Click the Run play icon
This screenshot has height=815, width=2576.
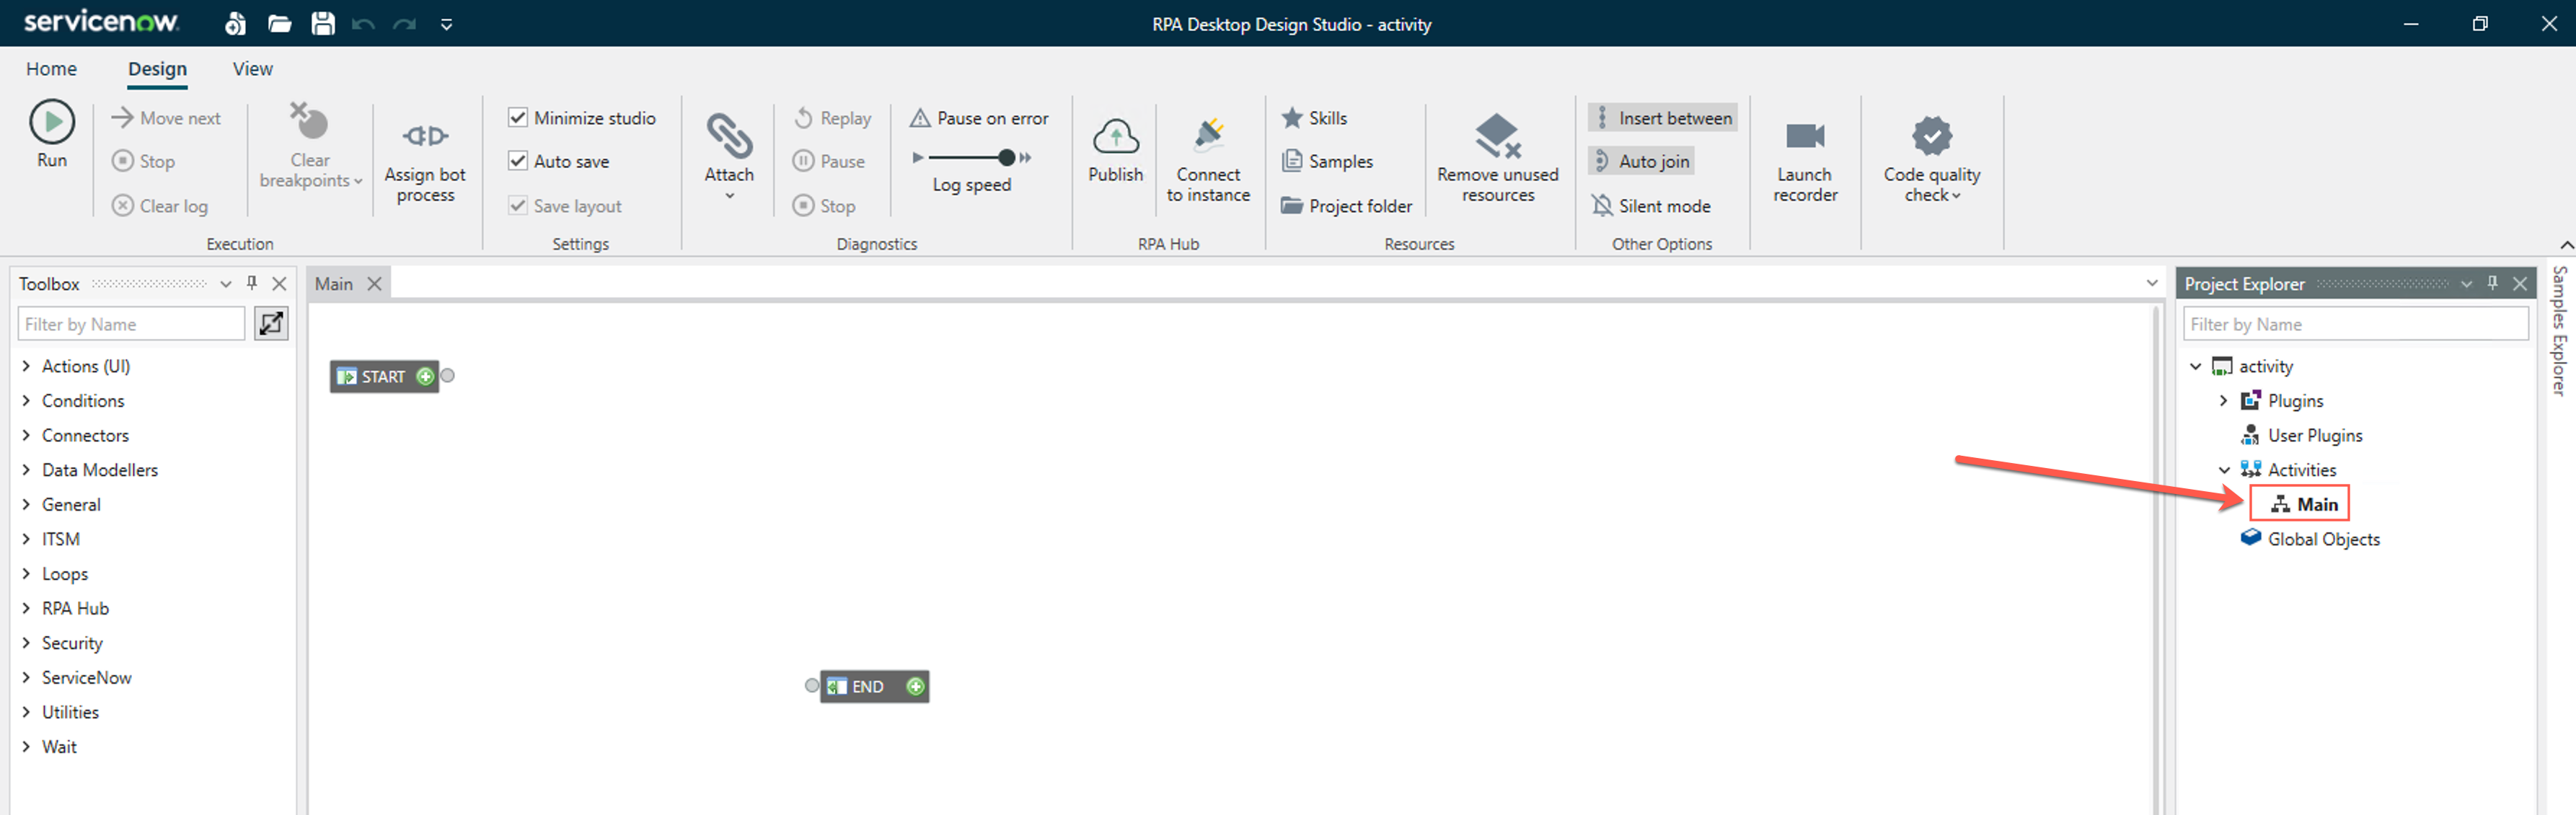click(x=52, y=122)
